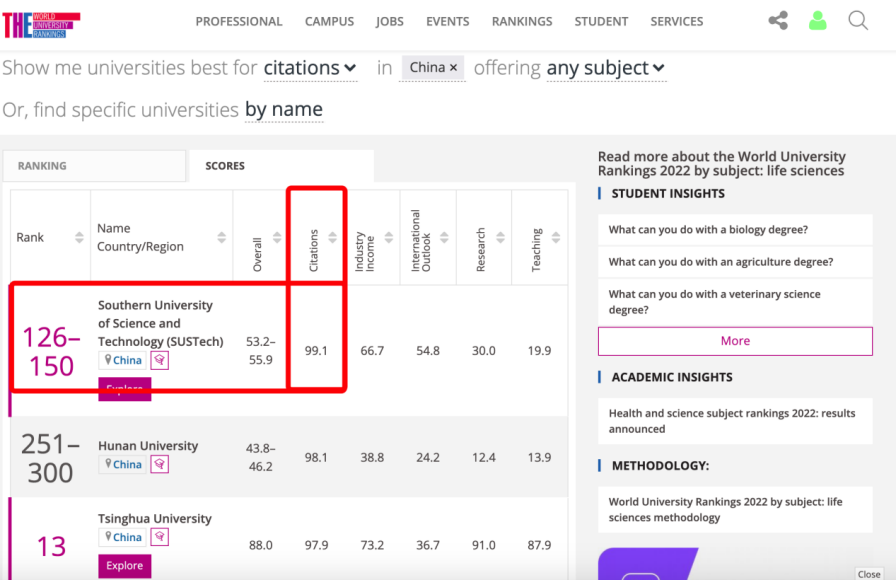
Task: Click the Close button on the ad
Action: point(869,574)
